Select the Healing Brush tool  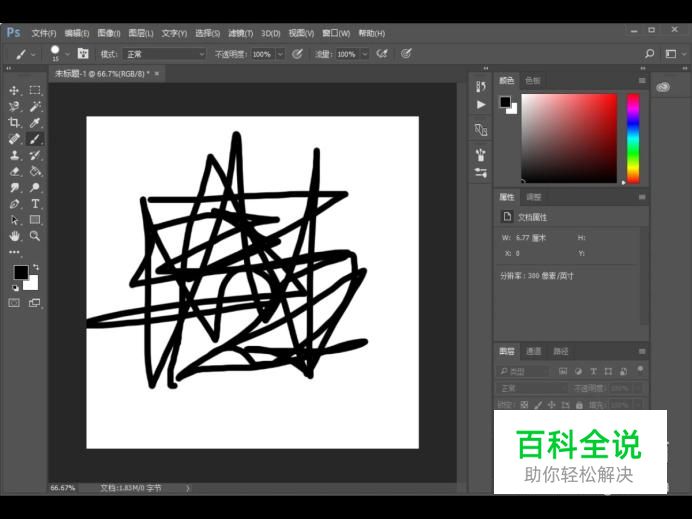pos(14,139)
